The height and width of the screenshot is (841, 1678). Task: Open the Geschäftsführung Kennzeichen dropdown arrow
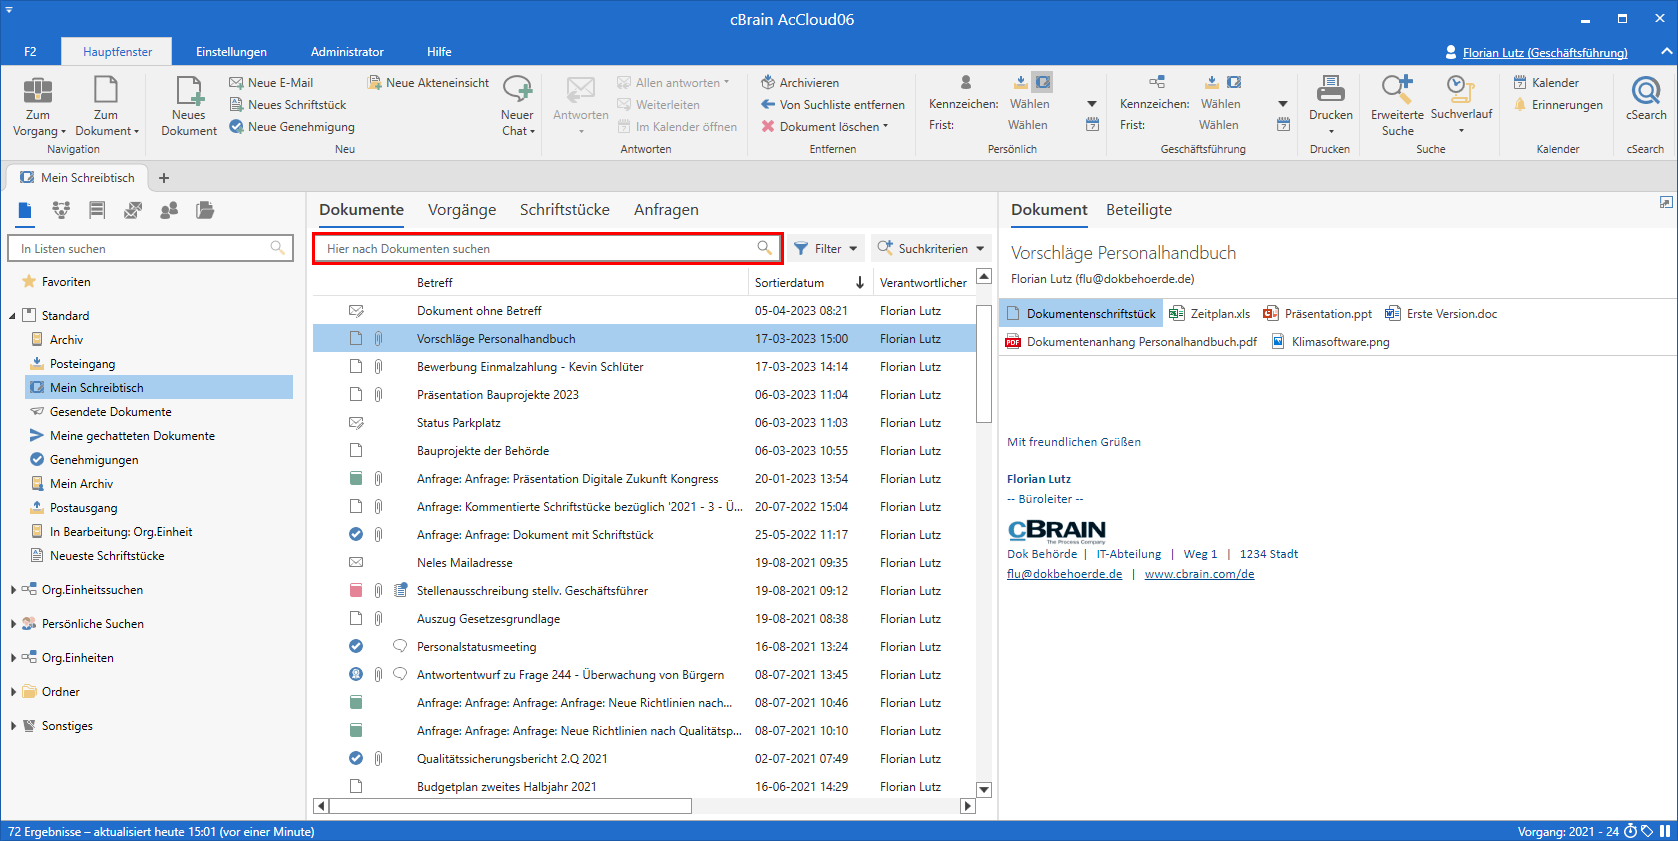tap(1283, 104)
